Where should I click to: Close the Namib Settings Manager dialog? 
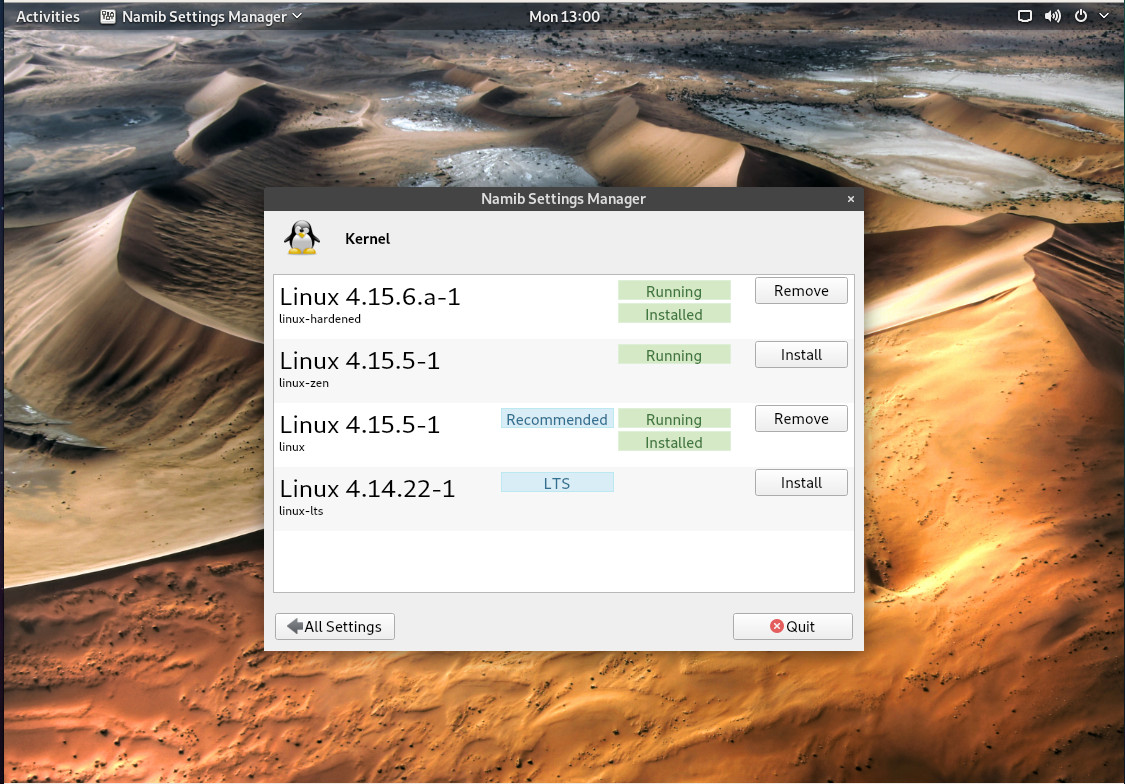(851, 199)
